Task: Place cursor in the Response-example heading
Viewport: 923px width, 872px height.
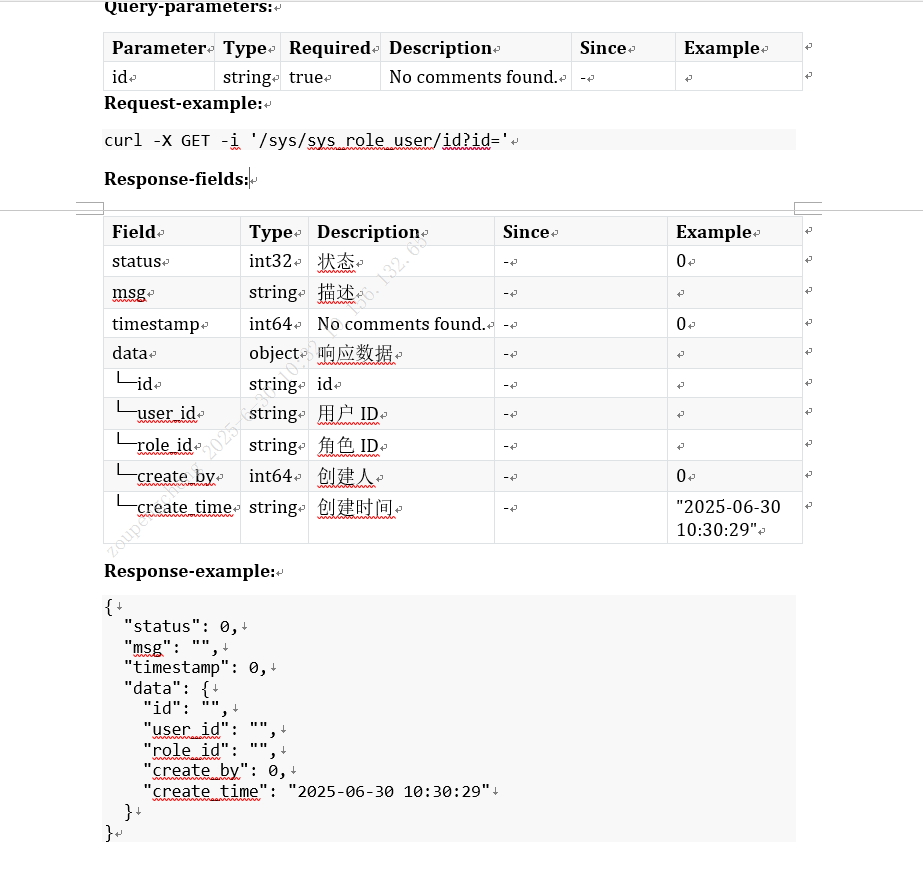Action: (x=189, y=571)
